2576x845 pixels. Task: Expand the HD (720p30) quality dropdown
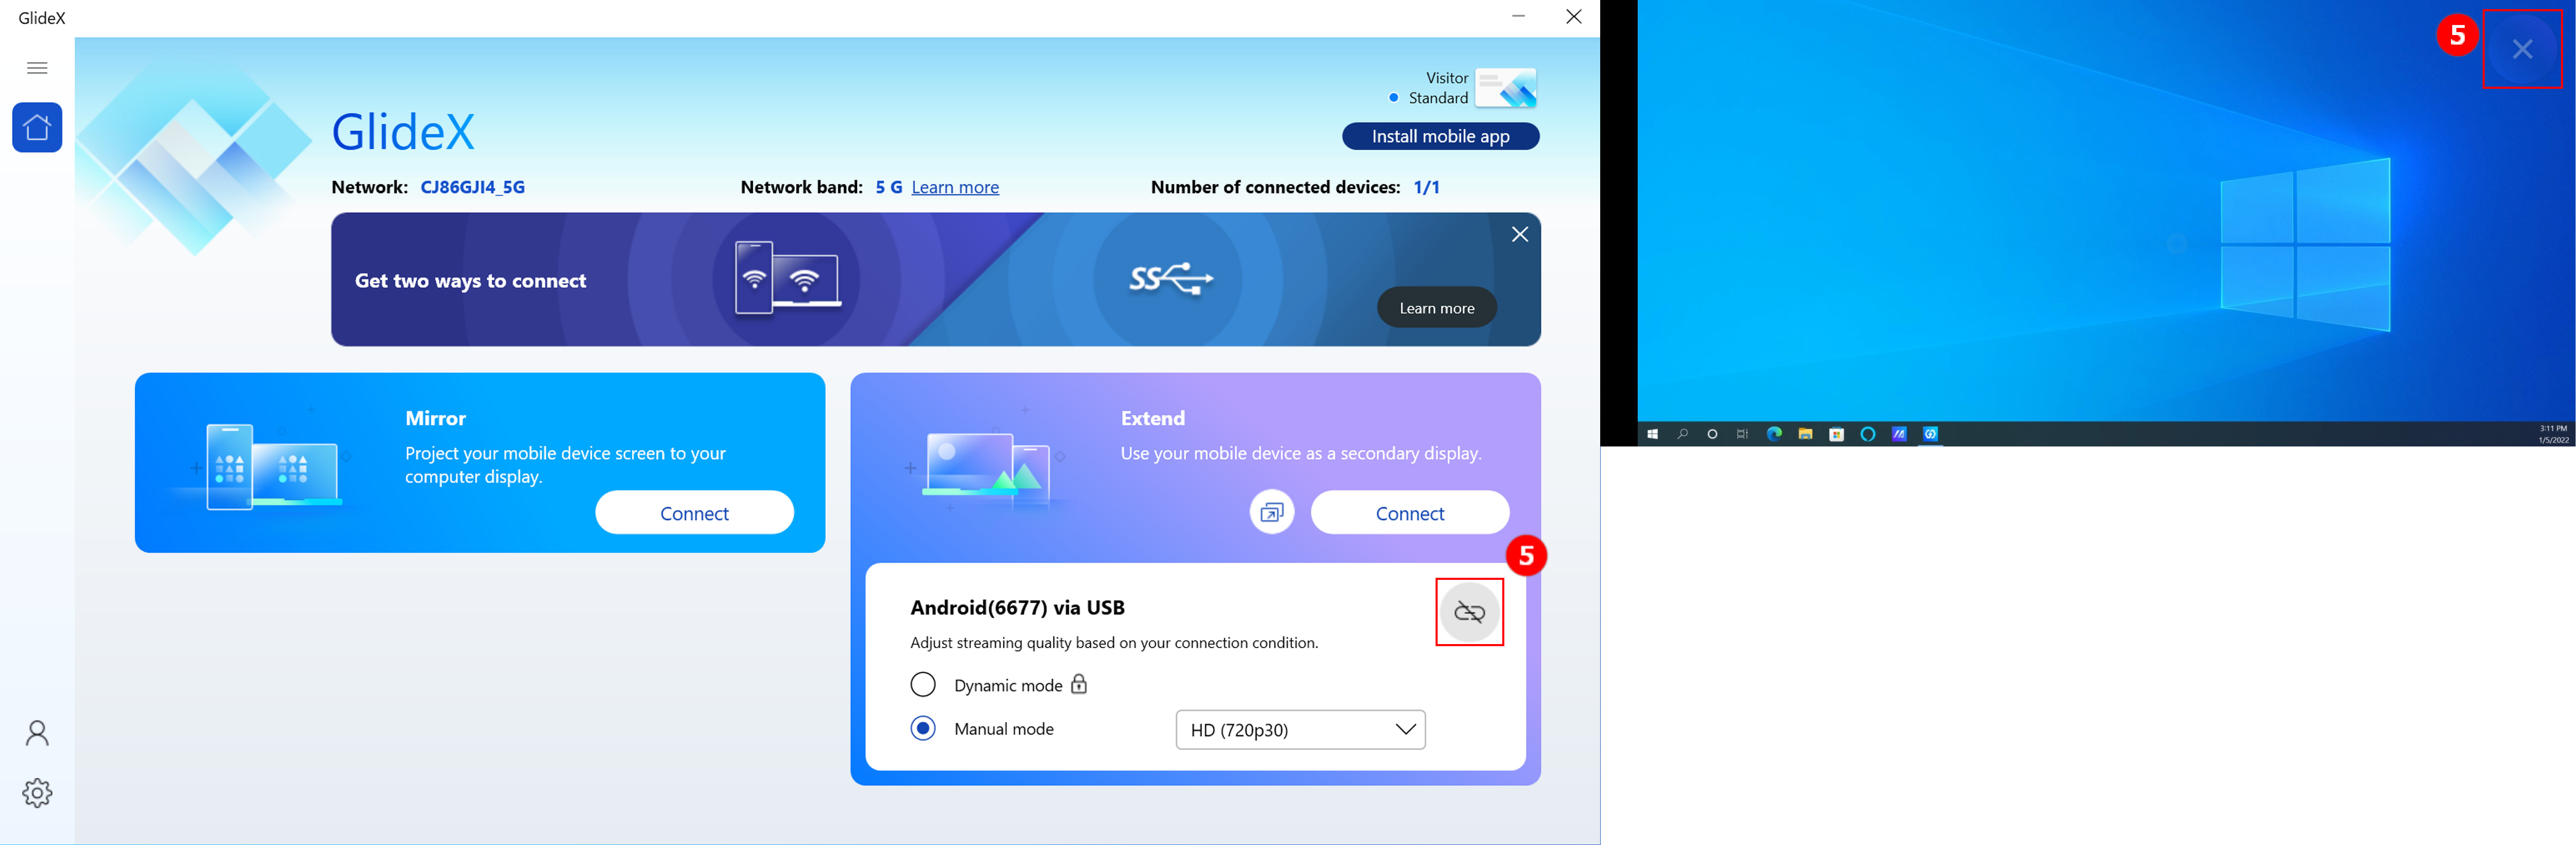pos(1300,729)
